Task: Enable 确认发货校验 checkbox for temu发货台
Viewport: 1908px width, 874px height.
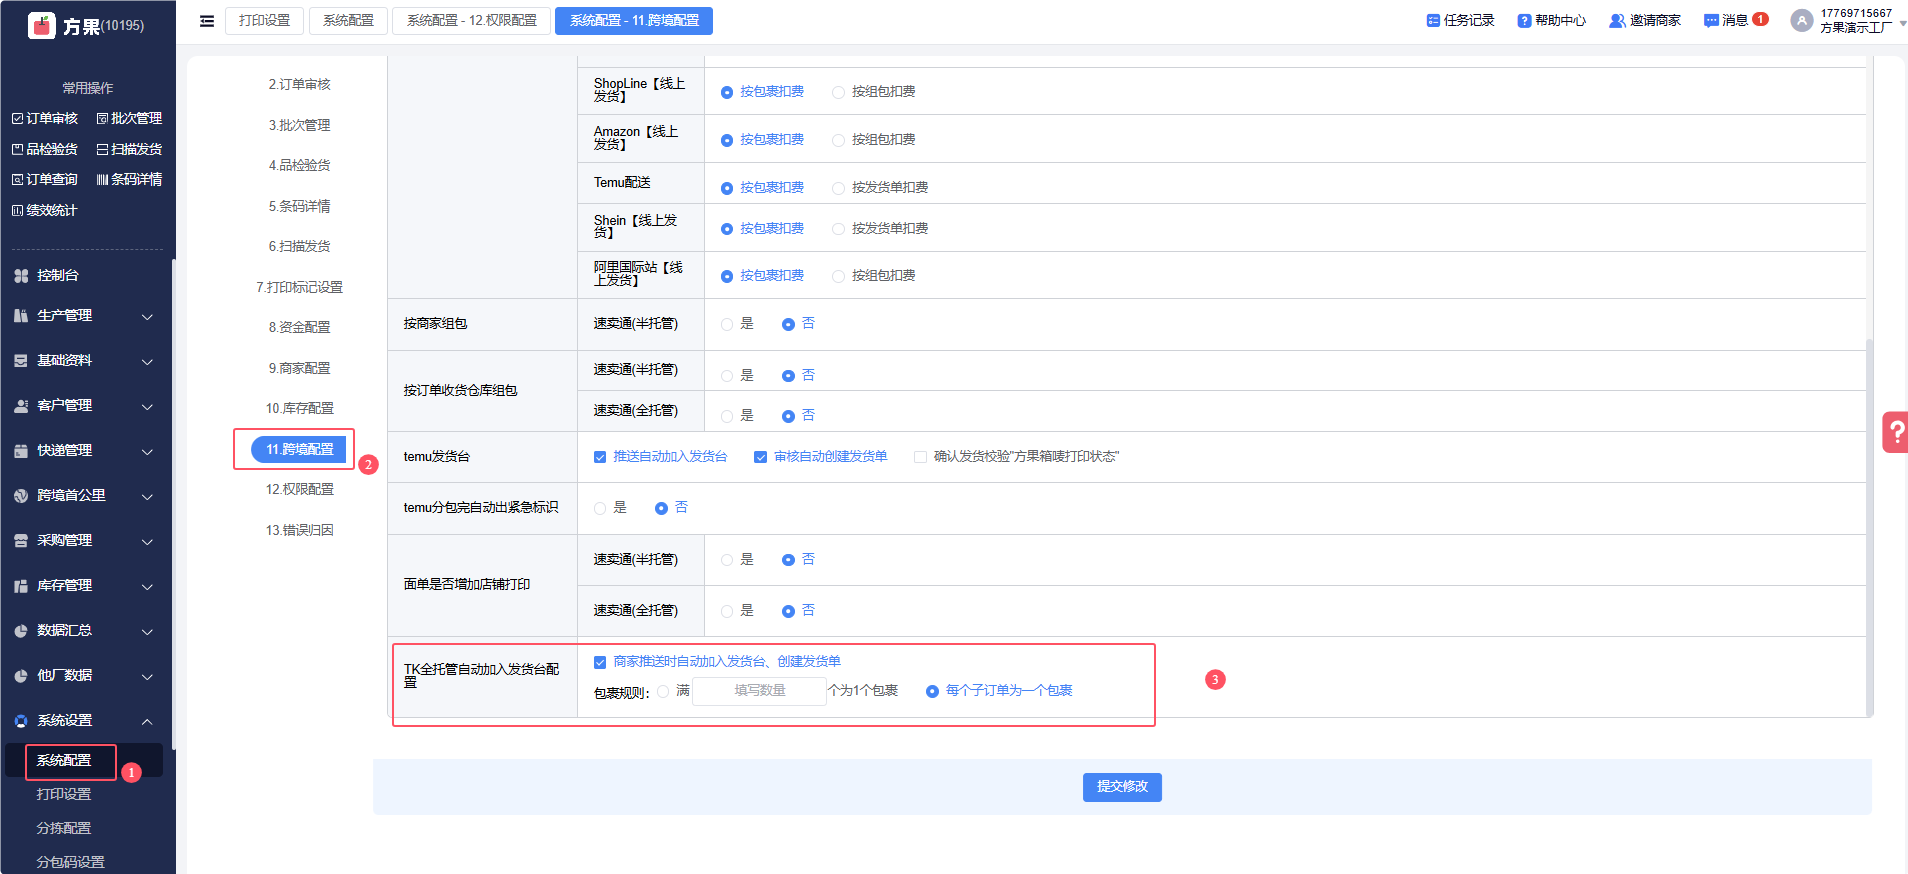Action: (x=920, y=457)
